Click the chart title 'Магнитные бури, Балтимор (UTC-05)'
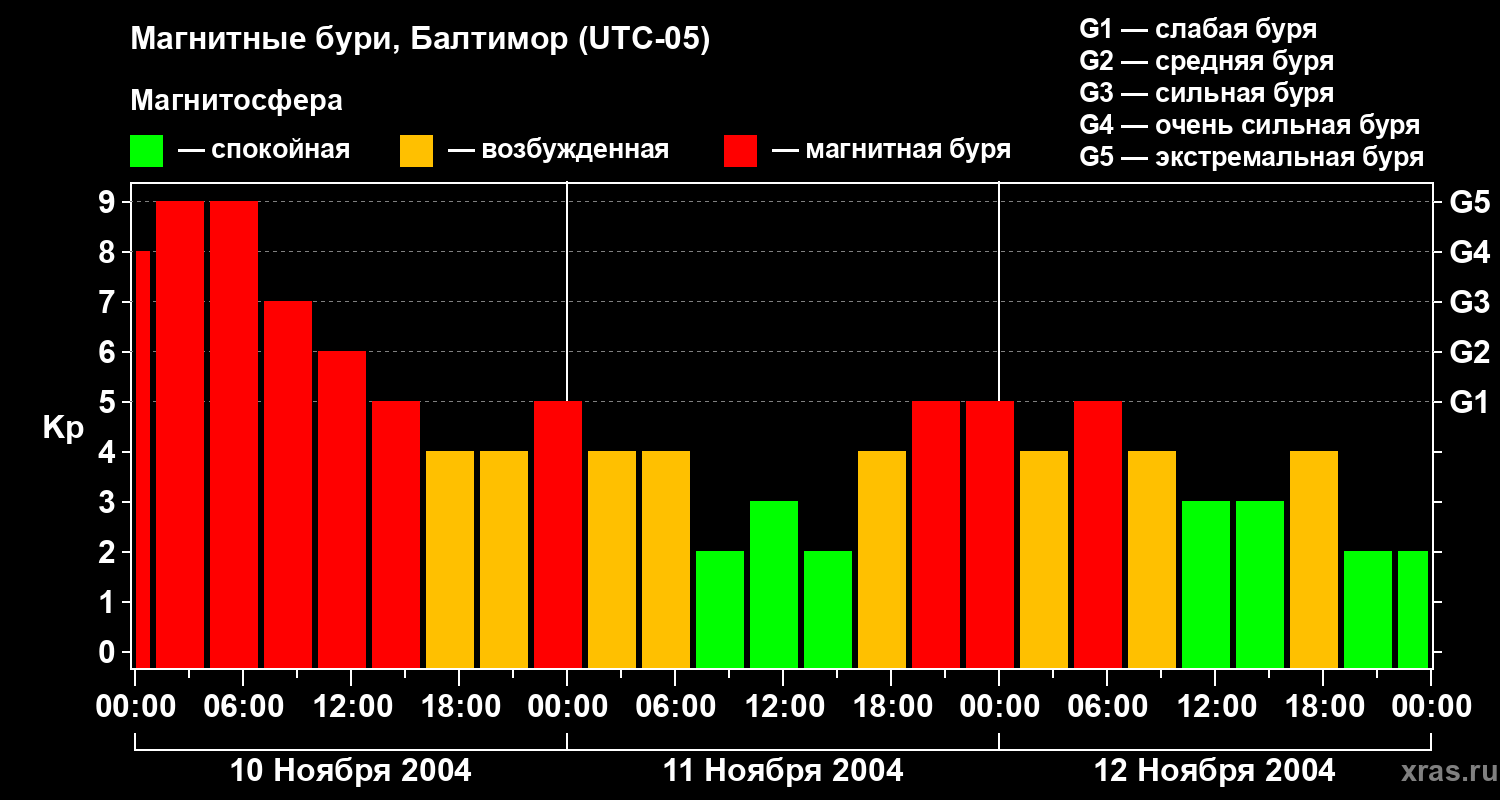The width and height of the screenshot is (1500, 800). click(420, 40)
